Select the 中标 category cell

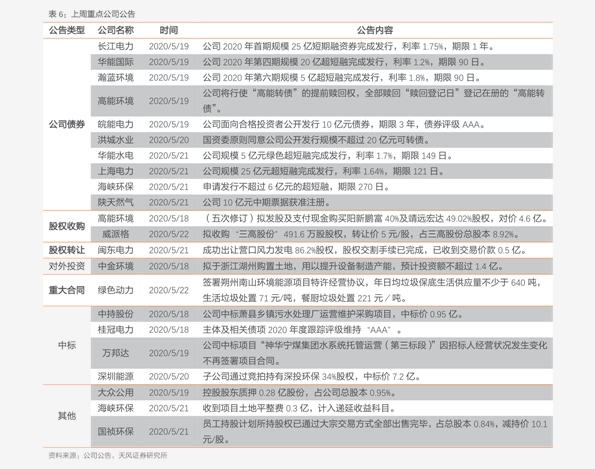pyautogui.click(x=67, y=345)
